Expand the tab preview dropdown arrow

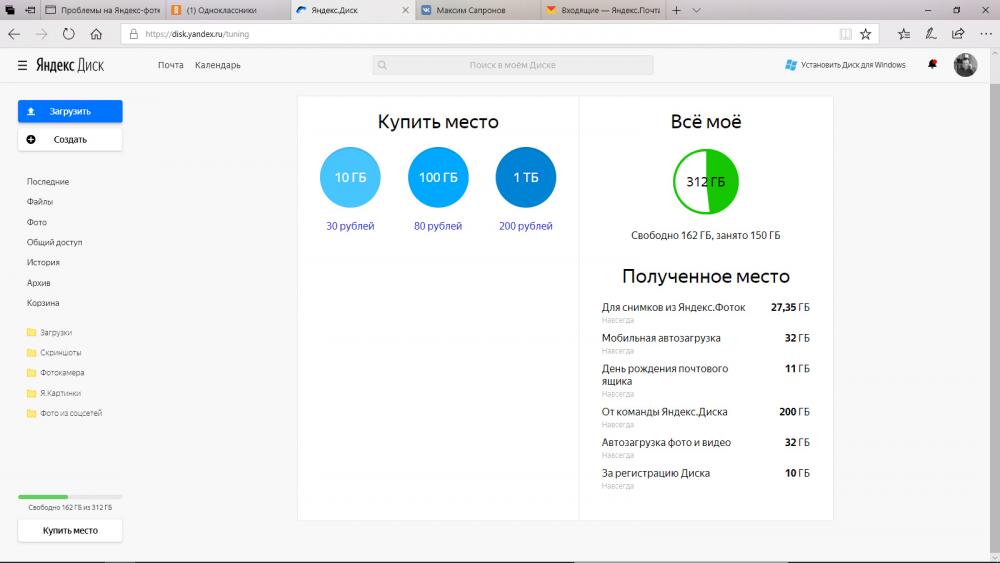point(696,10)
